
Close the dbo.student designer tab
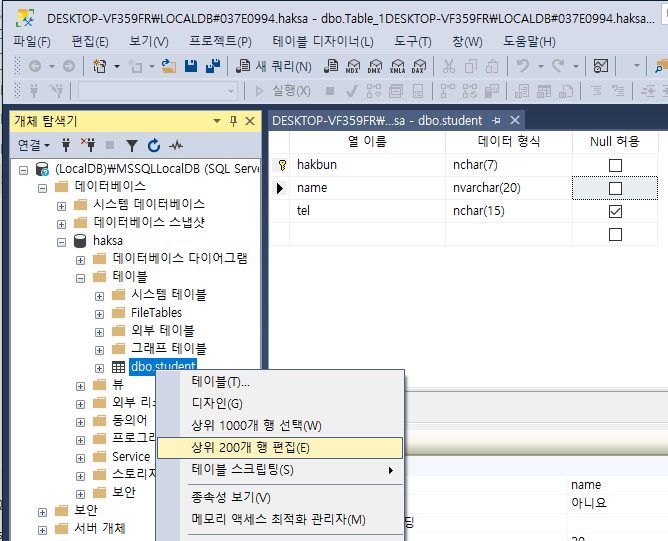[515, 121]
